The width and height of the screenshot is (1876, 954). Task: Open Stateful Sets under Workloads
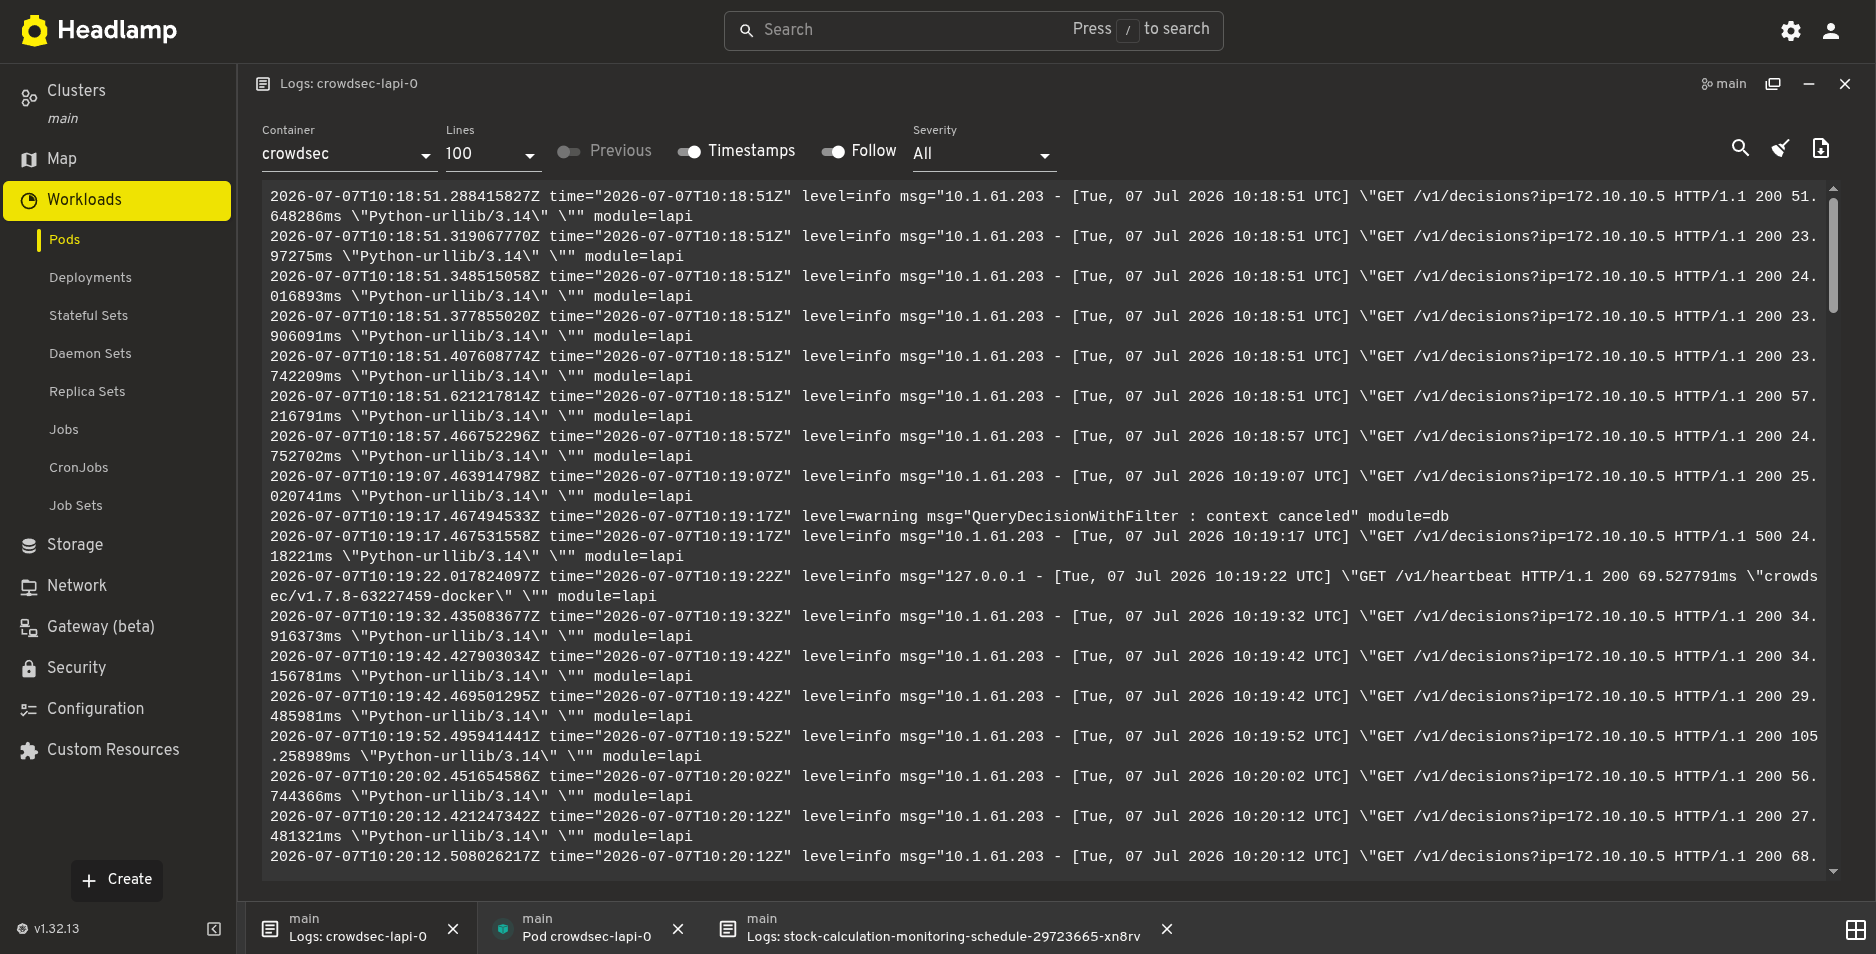click(88, 316)
